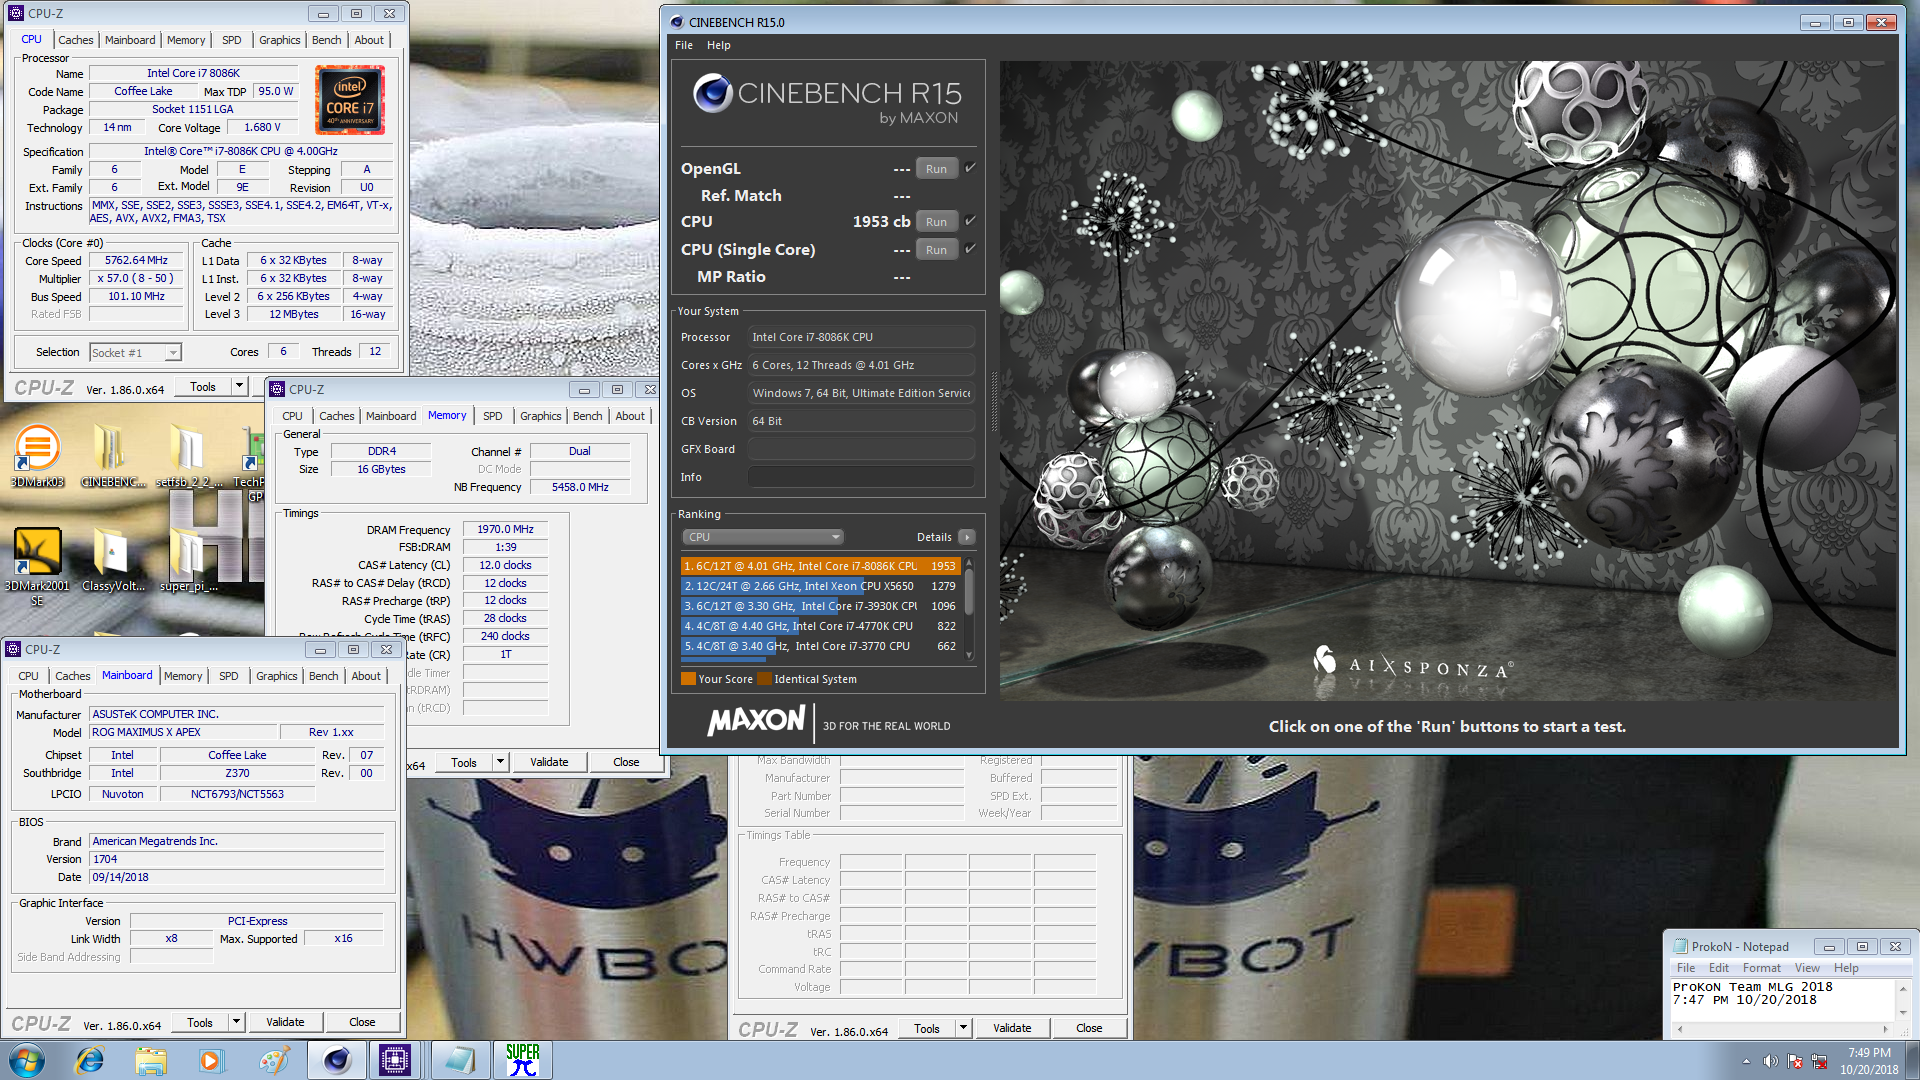Screen dimensions: 1920x1080
Task: Click the Cinebench title bar app icon
Action: [677, 22]
